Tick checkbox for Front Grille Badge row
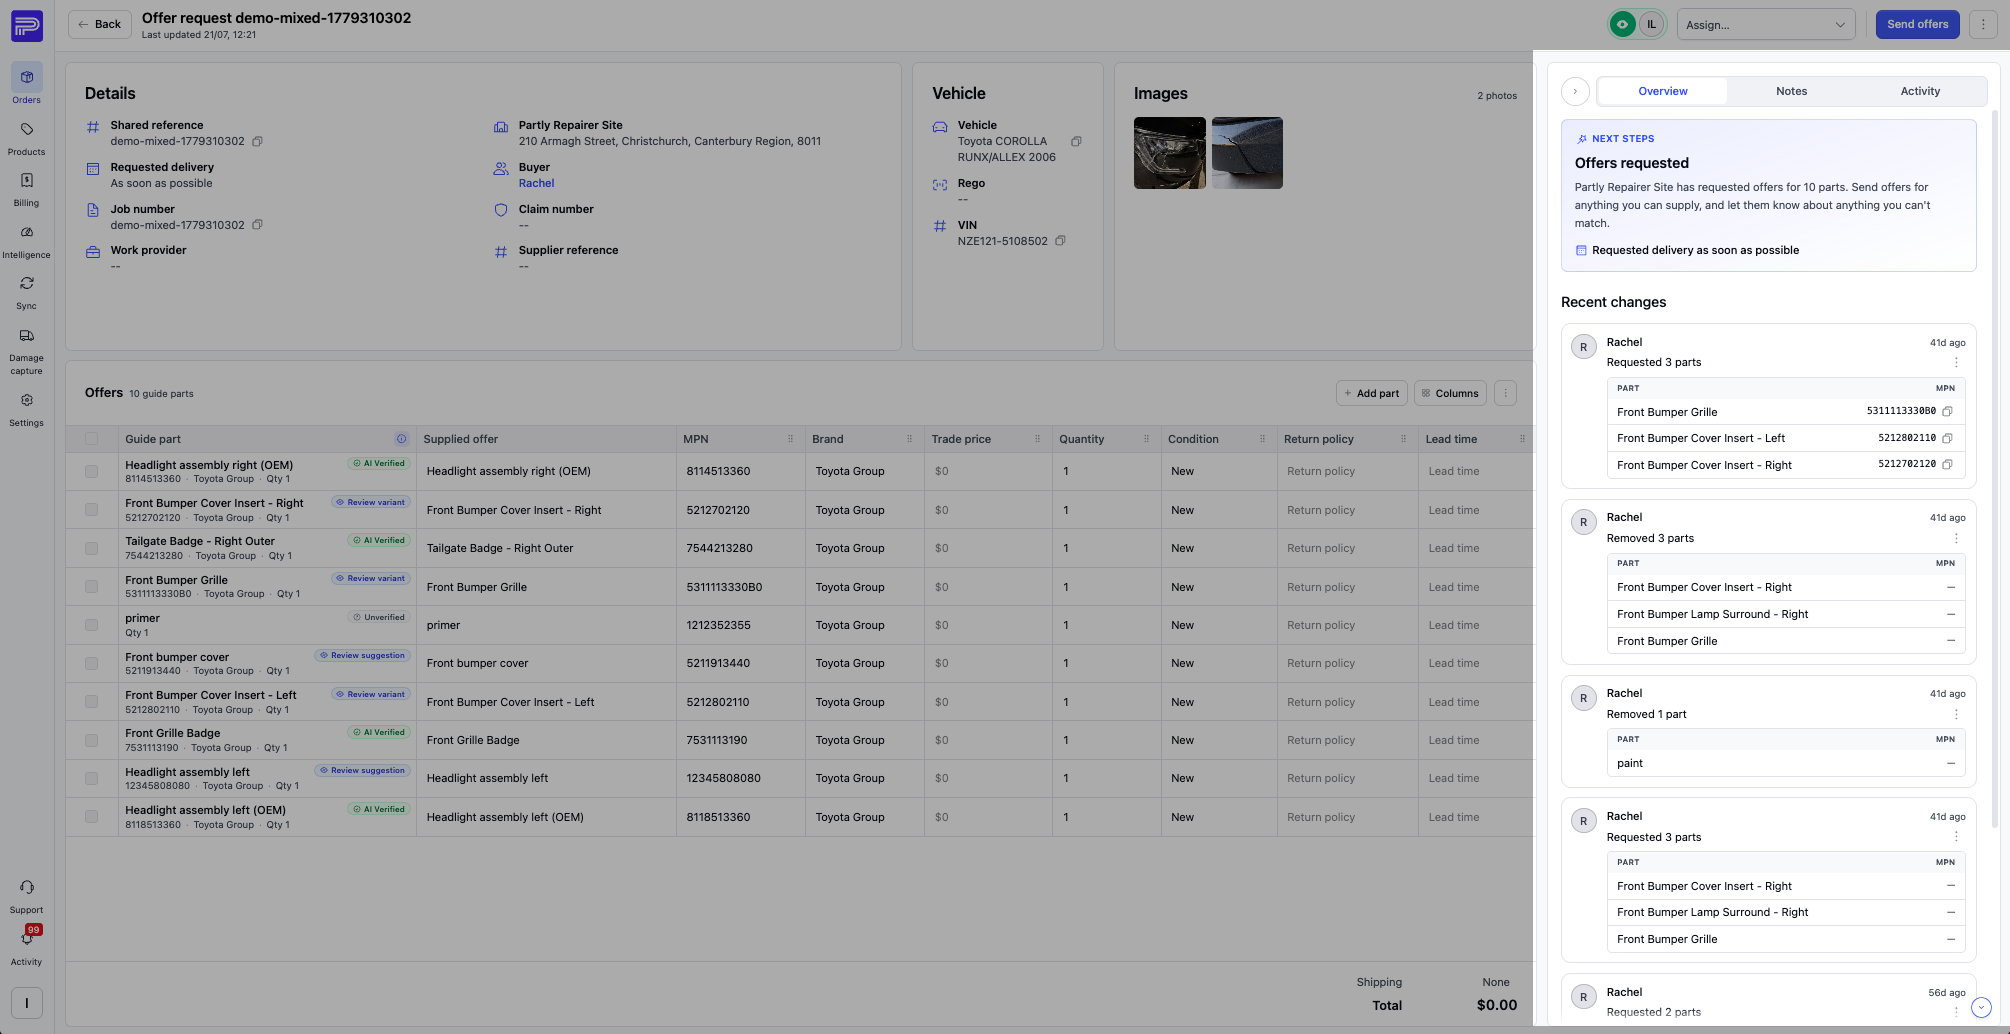 (x=92, y=740)
